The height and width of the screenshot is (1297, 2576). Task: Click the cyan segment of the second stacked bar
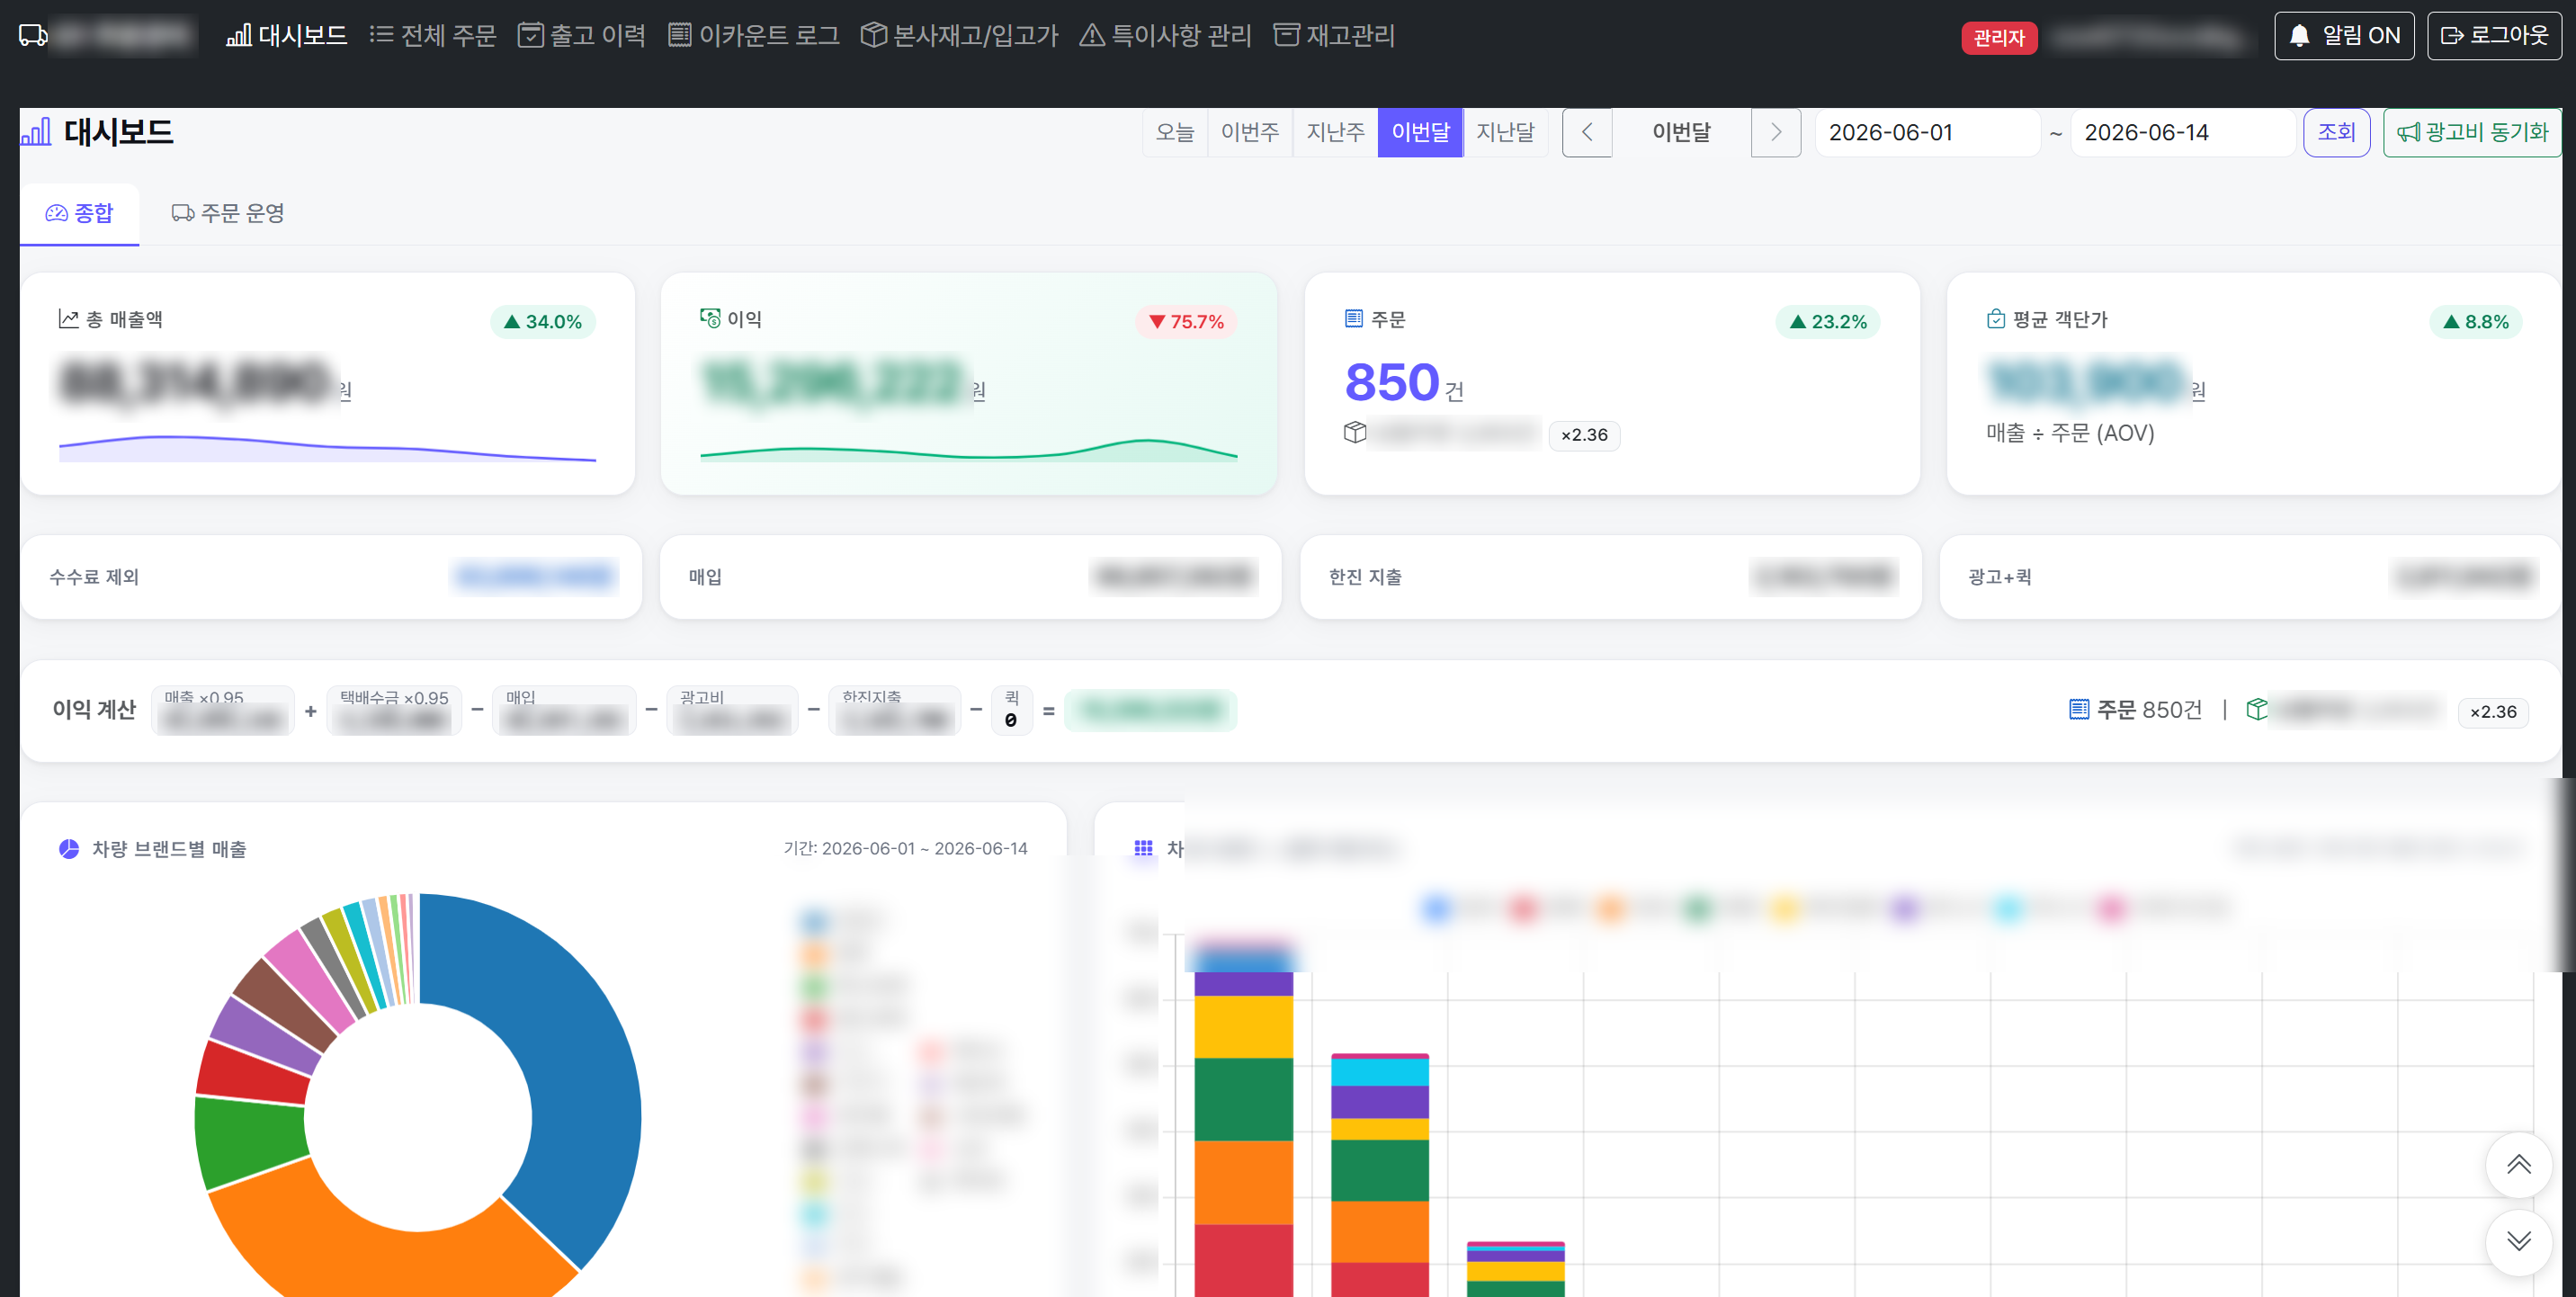tap(1379, 1072)
